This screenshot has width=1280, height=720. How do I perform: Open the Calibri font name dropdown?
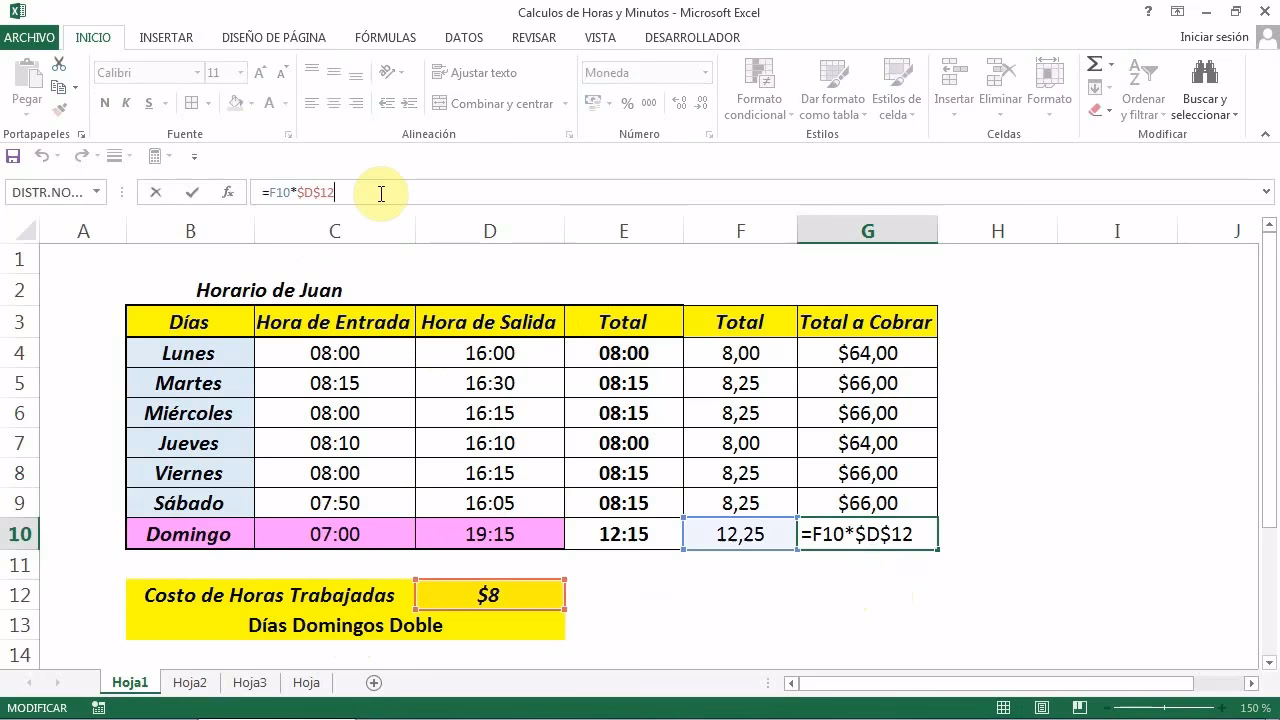coord(197,73)
